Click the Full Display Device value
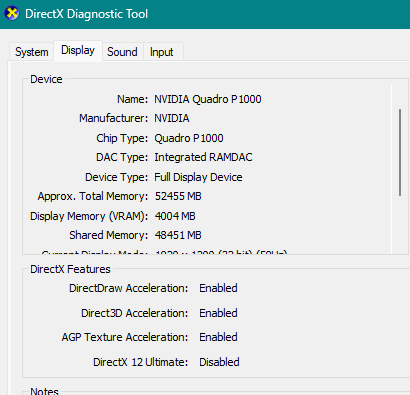The width and height of the screenshot is (410, 395). pos(198,177)
